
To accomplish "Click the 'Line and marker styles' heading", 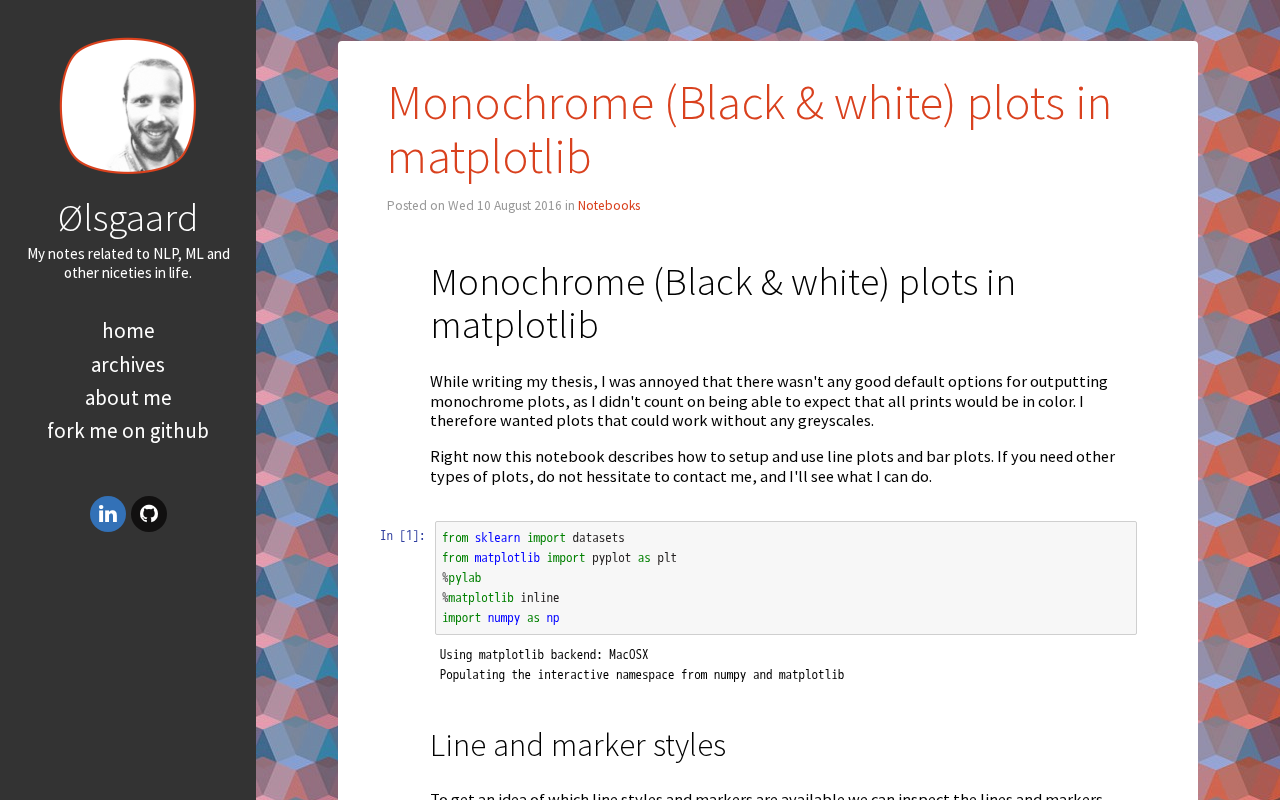I will (x=578, y=745).
